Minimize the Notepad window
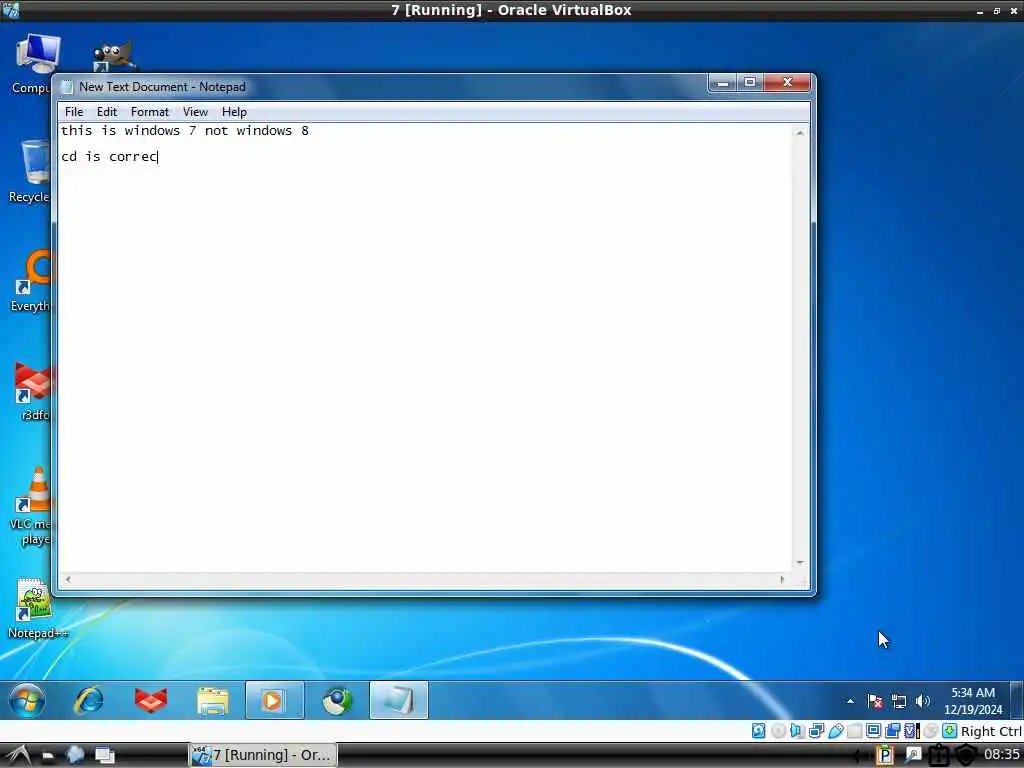Viewport: 1024px width, 768px height. (722, 83)
